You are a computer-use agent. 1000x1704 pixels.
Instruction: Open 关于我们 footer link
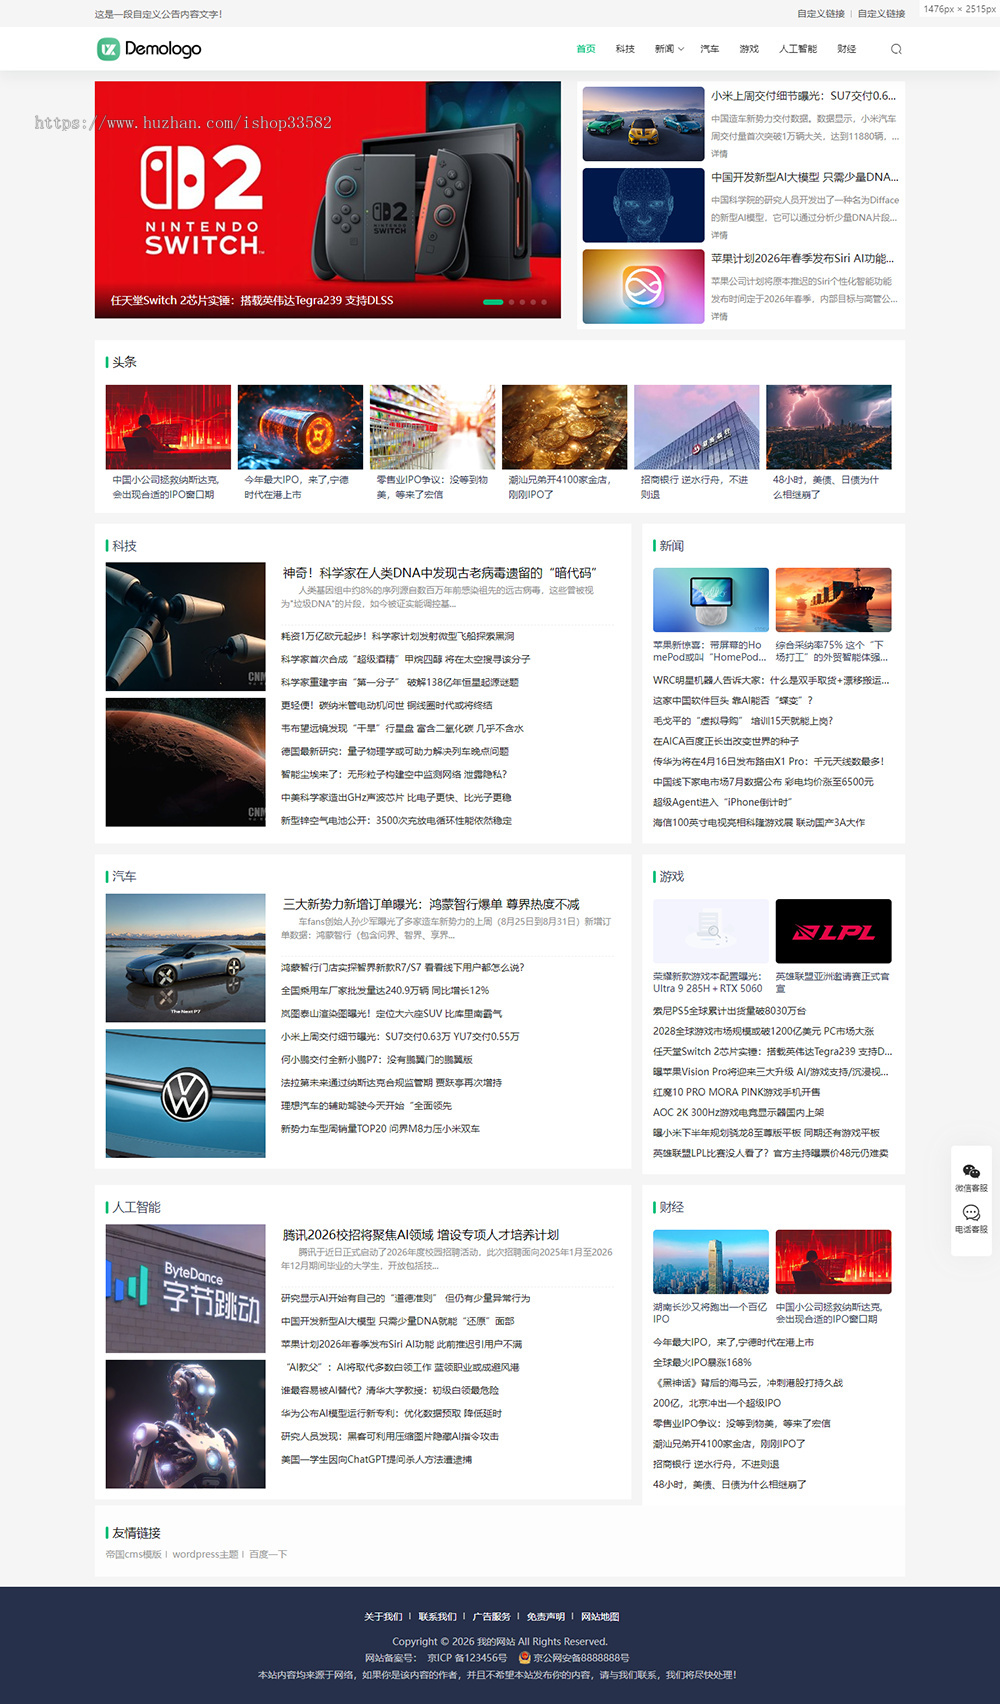pos(383,1616)
